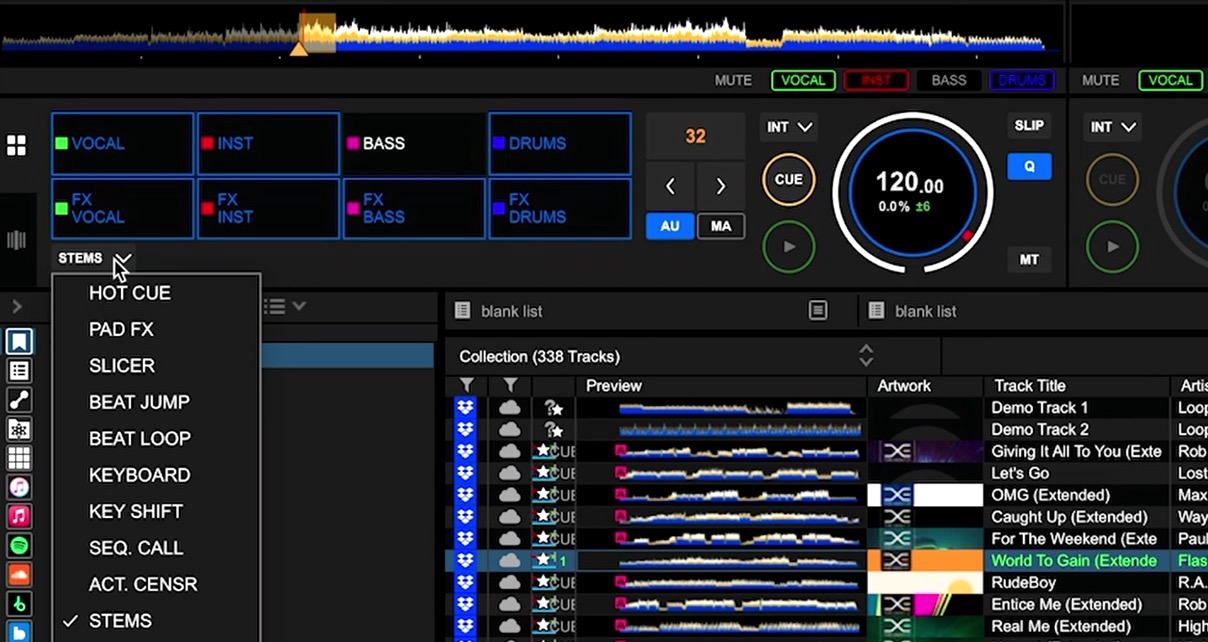Open the INT playback mode dropdown on left deck

789,127
